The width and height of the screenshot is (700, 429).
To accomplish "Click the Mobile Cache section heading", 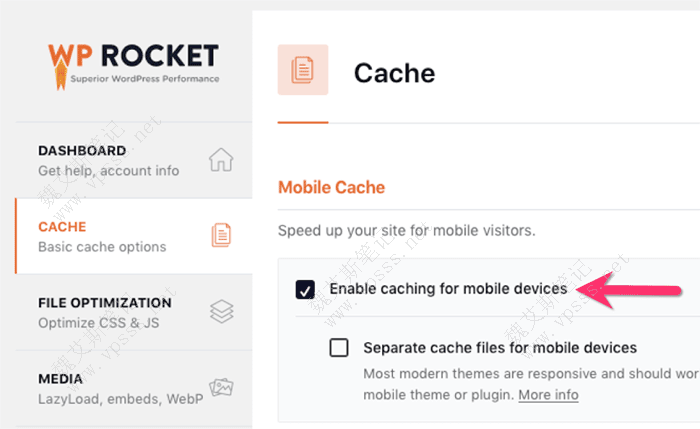I will point(331,187).
